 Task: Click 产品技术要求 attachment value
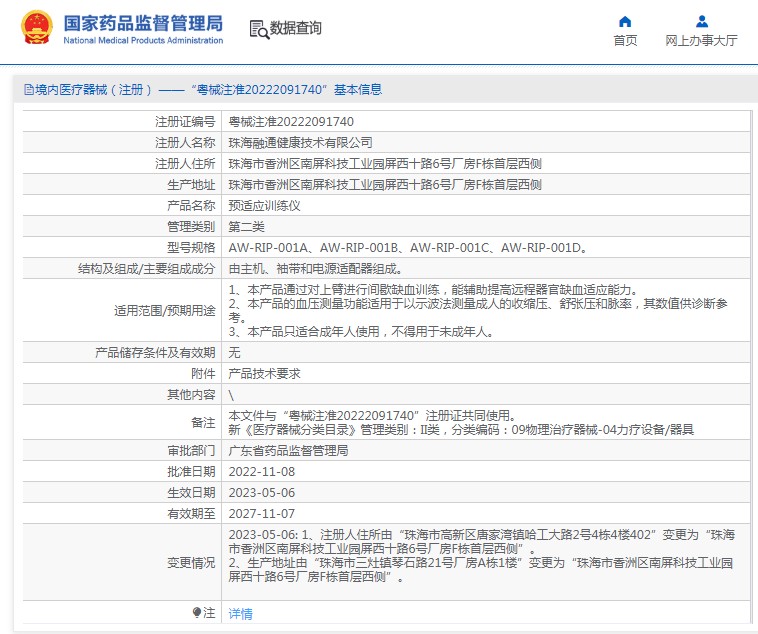click(264, 374)
